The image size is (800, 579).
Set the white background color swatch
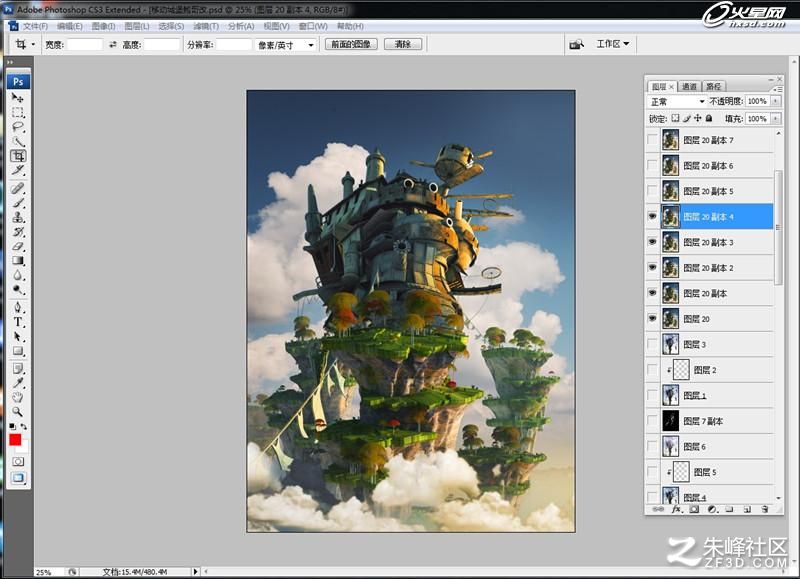coord(23,448)
